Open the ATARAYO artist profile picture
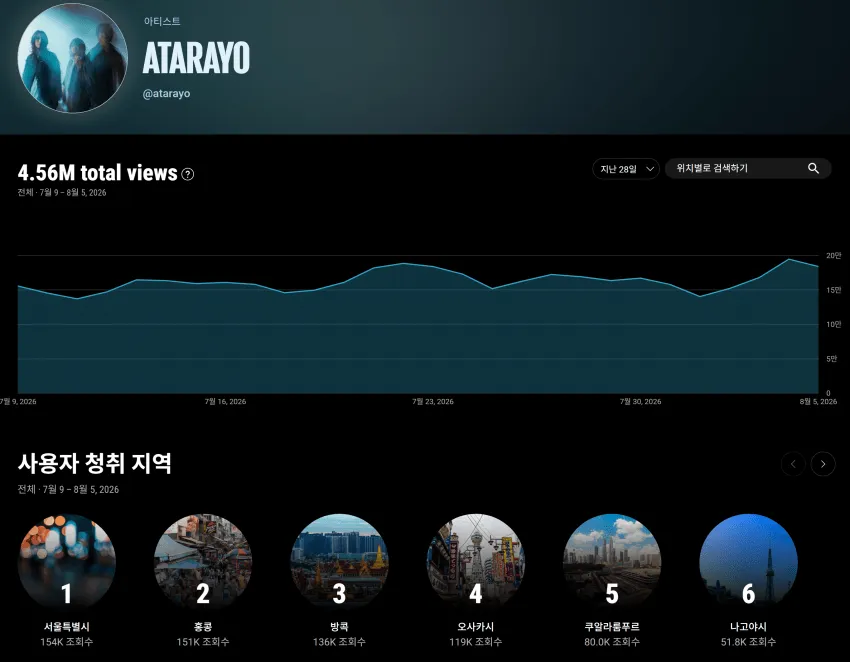Screen dimensions: 850x662 [73, 58]
